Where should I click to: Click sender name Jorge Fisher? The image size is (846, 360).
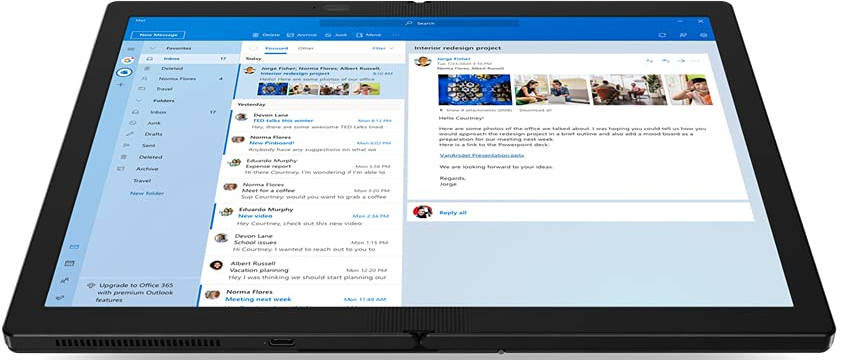click(x=454, y=59)
